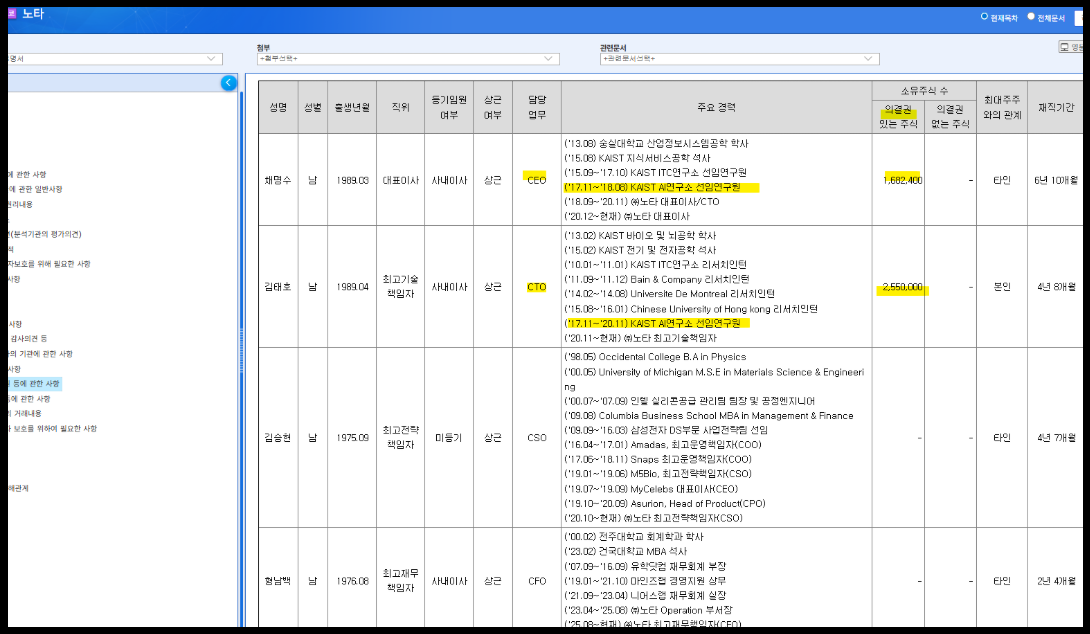This screenshot has height=634, width=1090.
Task: Open the 첨부 dropdown
Action: [406, 59]
